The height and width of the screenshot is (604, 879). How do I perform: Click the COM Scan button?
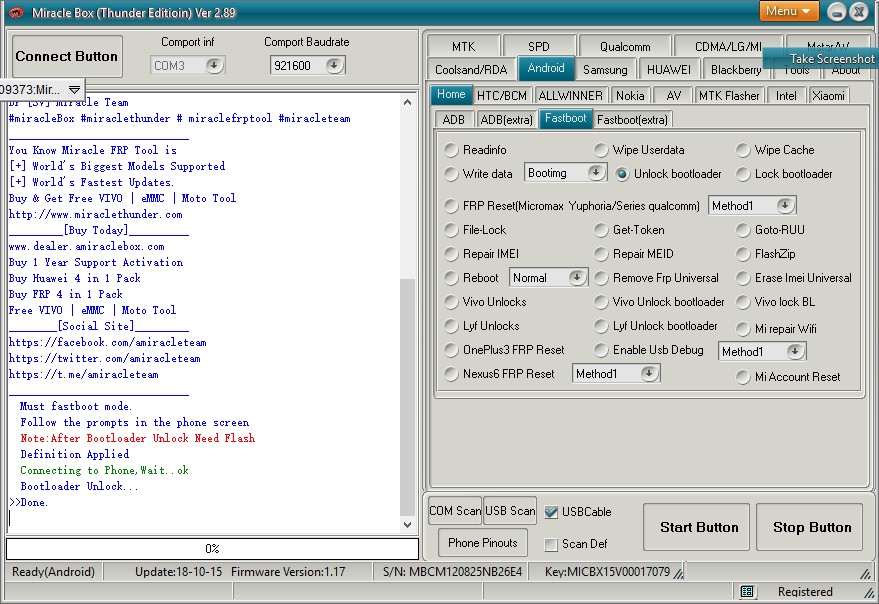coord(455,511)
